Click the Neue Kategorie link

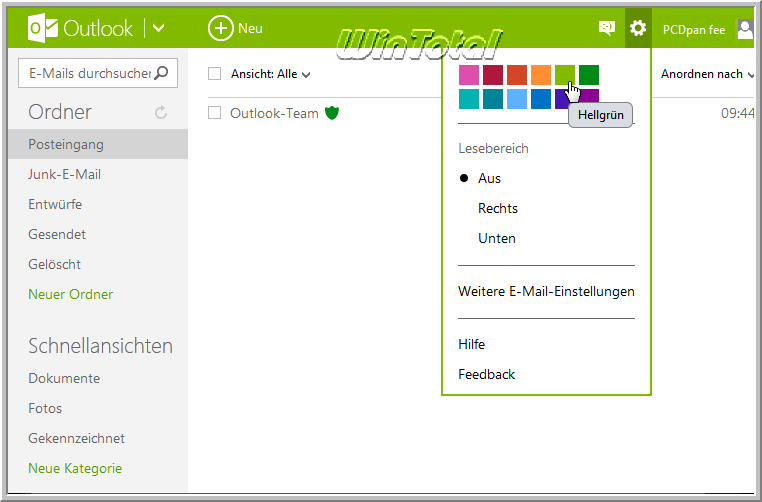[x=75, y=468]
